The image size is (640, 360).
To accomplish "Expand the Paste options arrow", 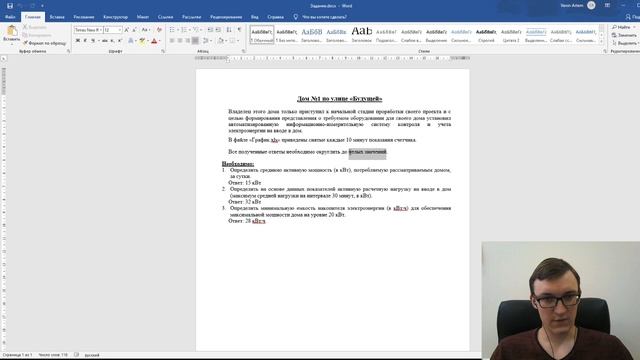I will point(12,44).
